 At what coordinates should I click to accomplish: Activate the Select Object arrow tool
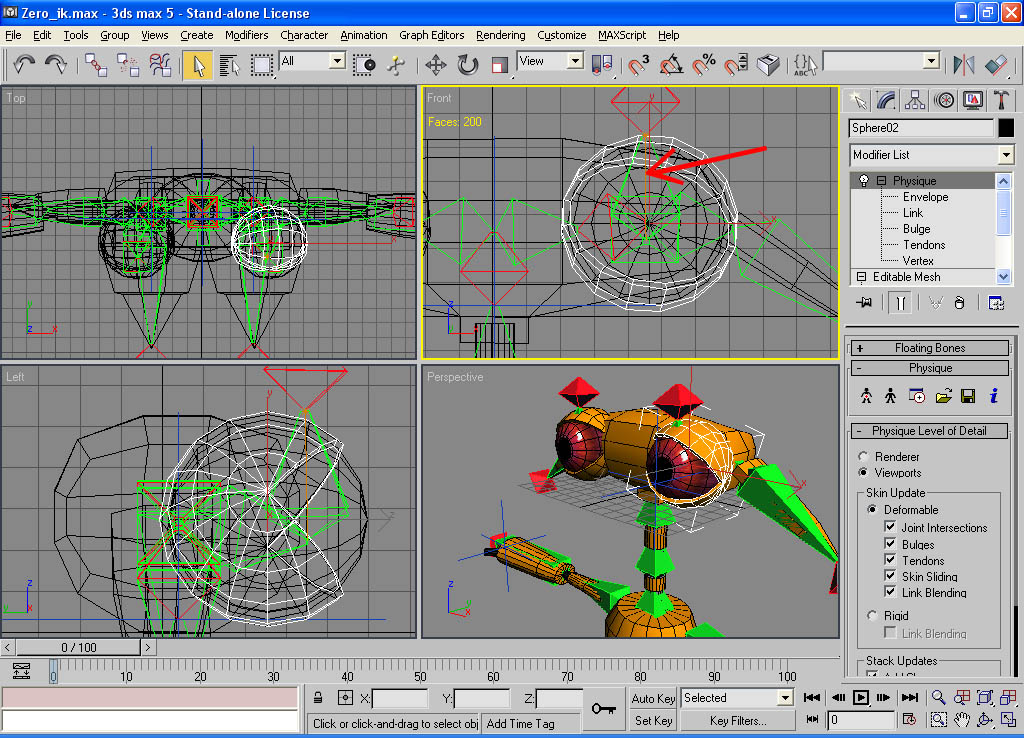click(x=198, y=65)
